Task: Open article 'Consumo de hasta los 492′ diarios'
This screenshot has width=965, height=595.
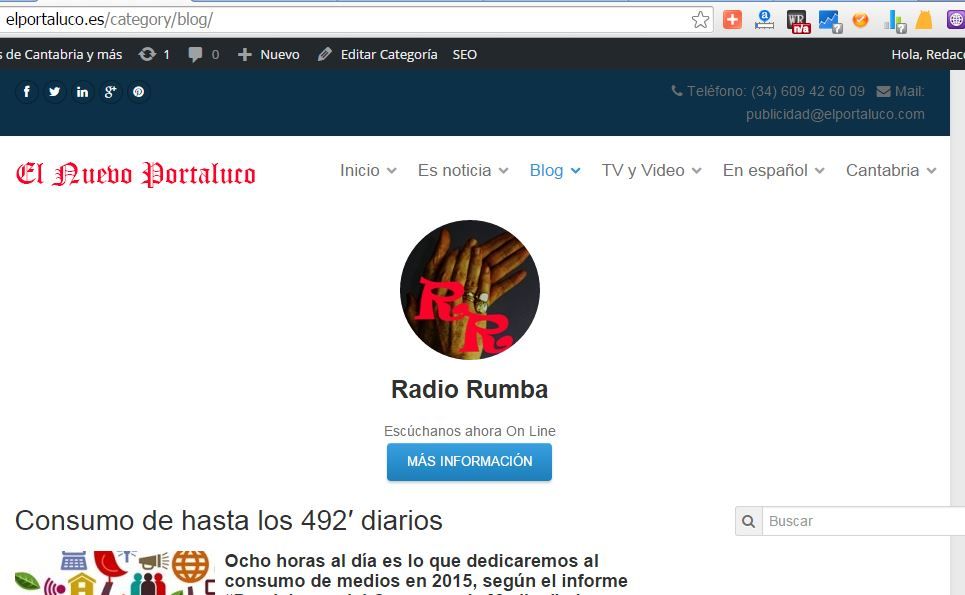Action: point(228,521)
